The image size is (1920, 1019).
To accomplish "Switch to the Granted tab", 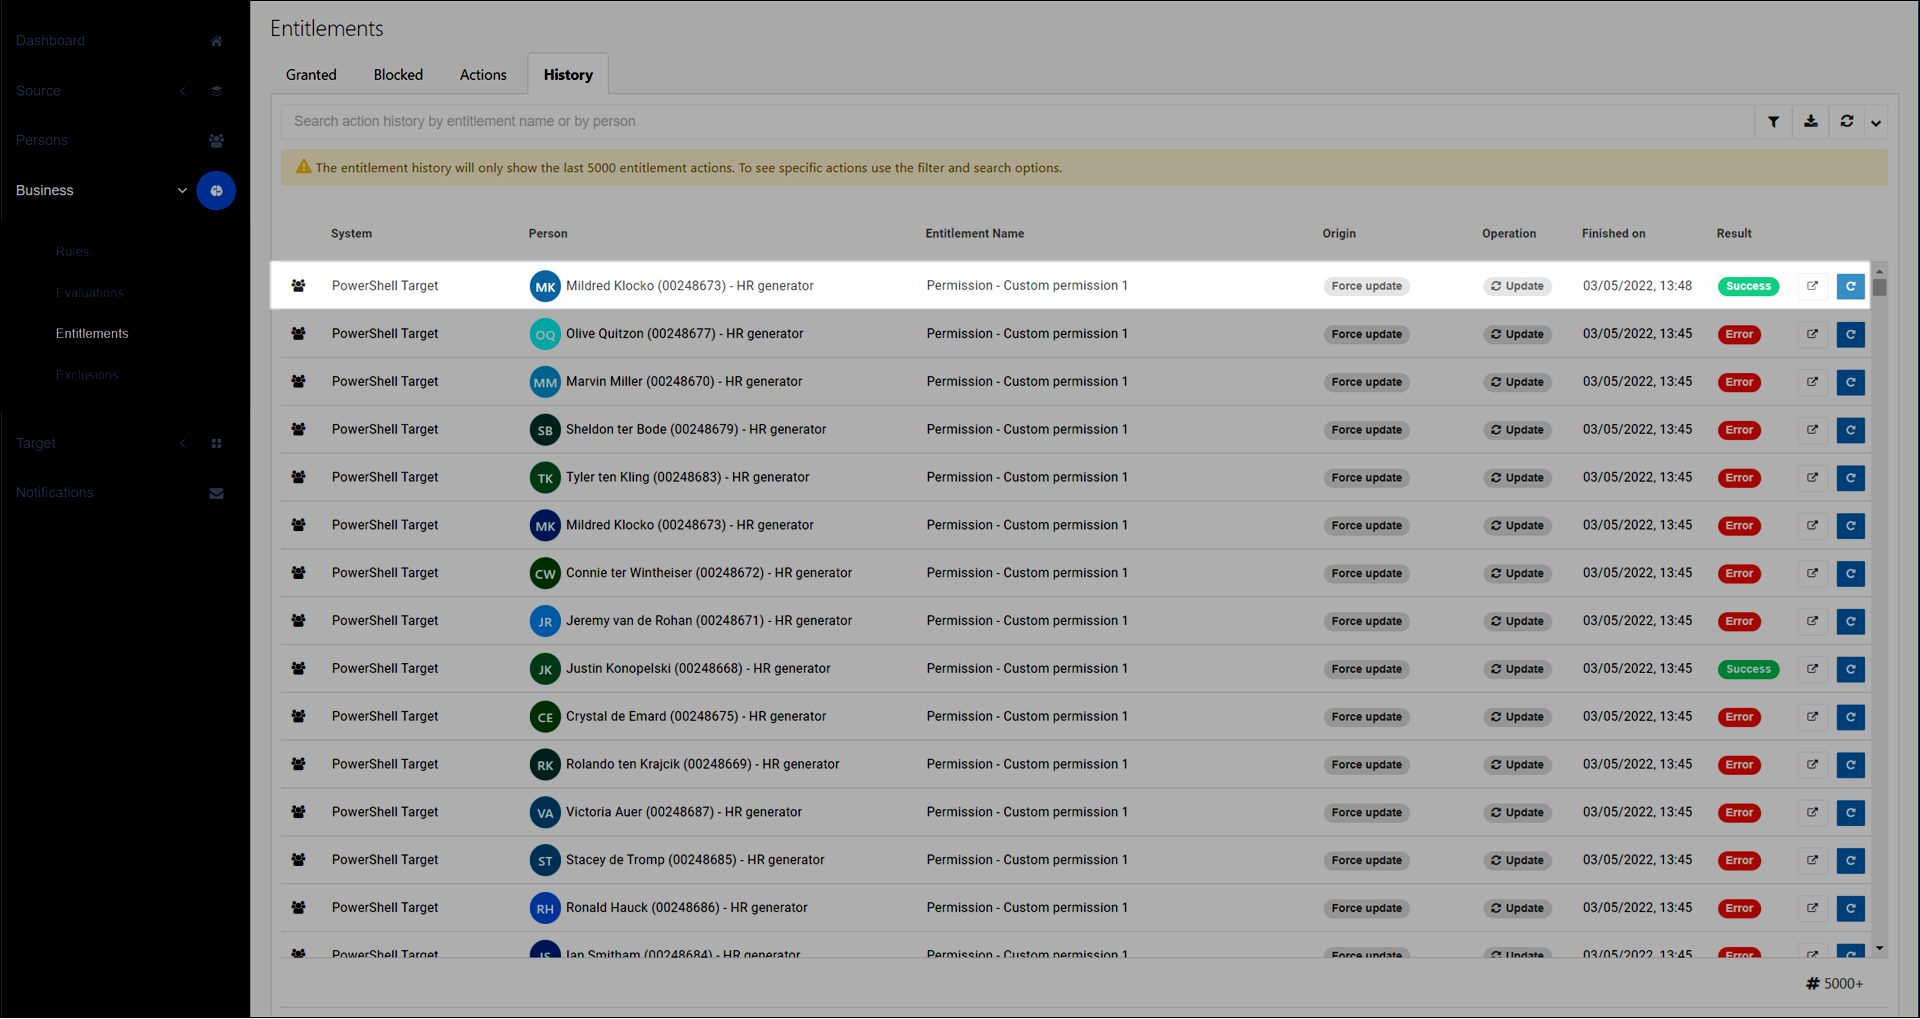I will (311, 75).
